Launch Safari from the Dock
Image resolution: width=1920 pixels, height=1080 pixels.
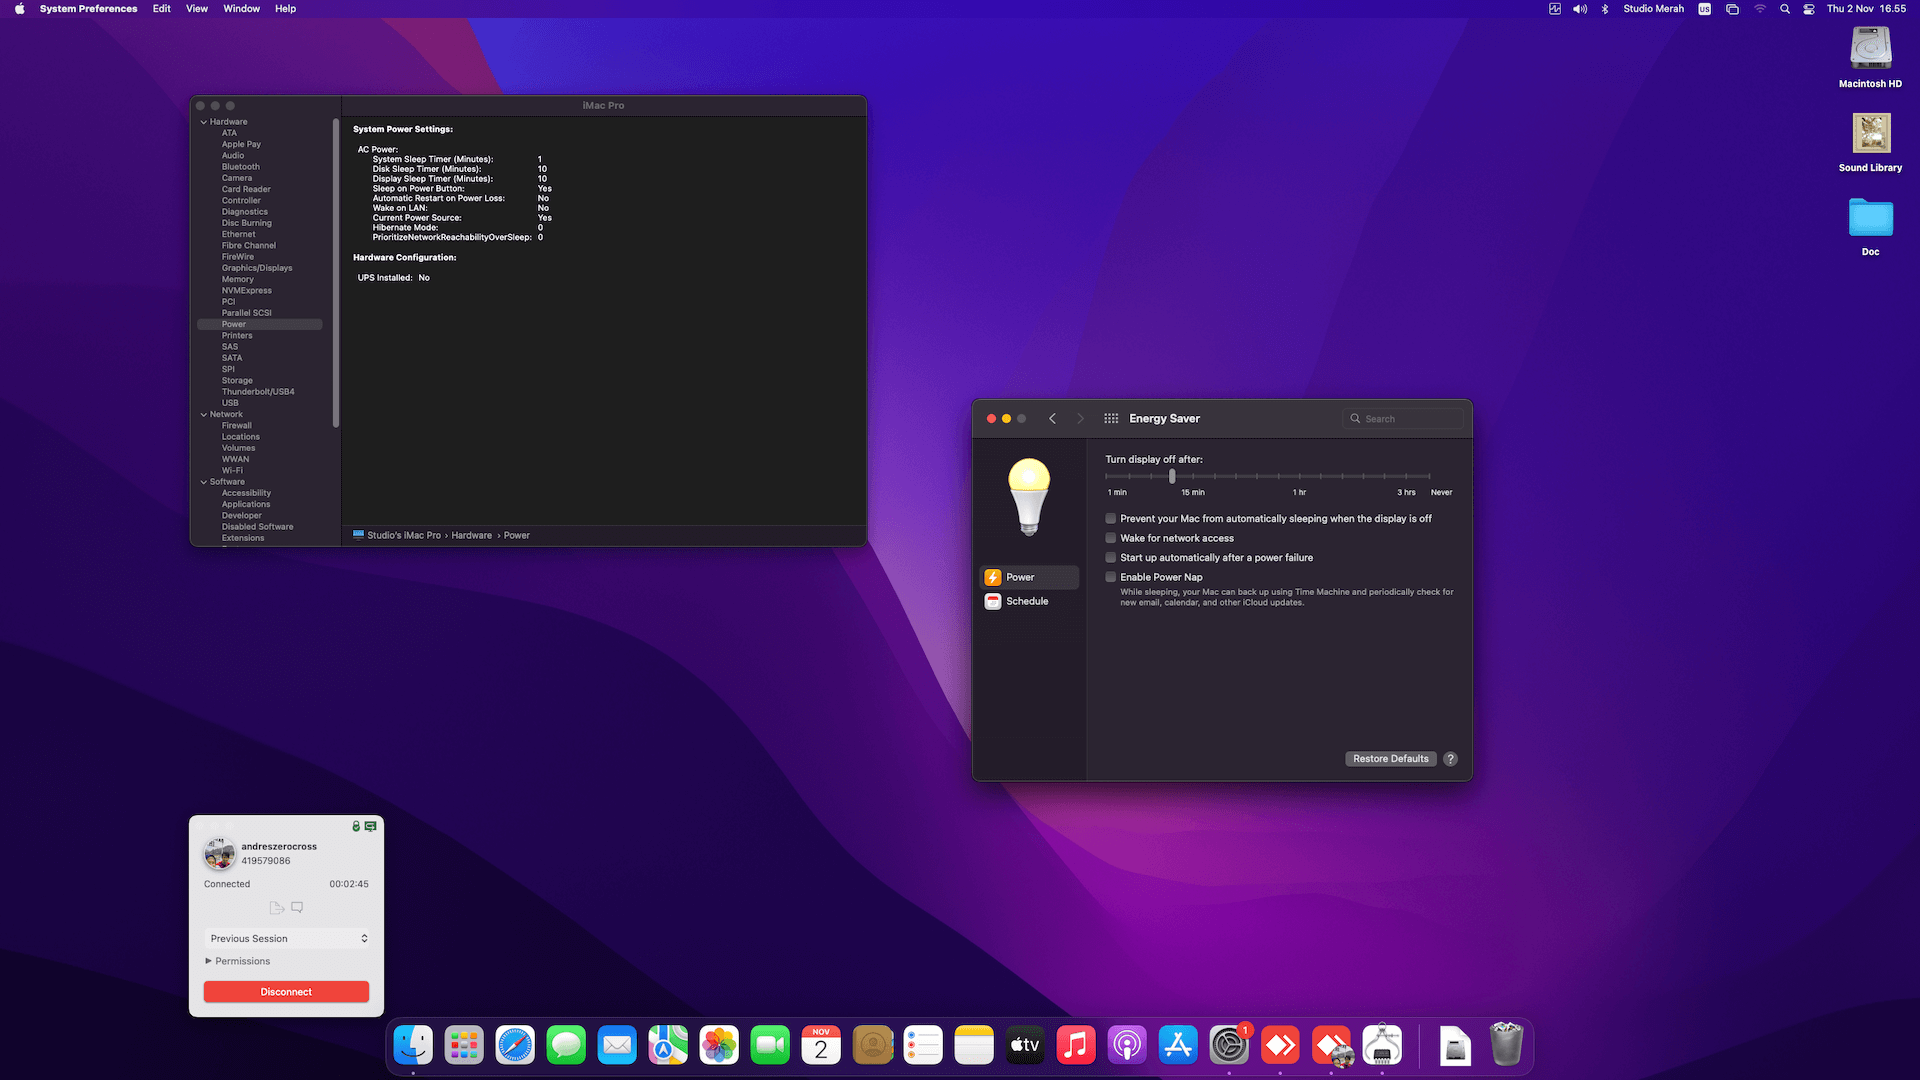coord(515,1046)
